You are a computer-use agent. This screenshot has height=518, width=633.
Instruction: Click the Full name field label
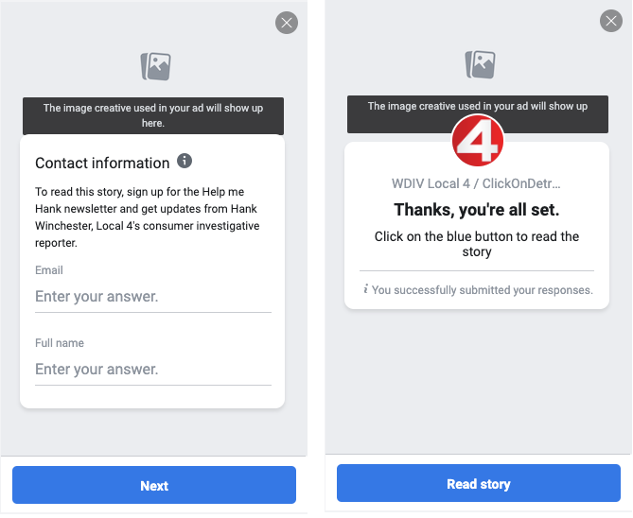(59, 343)
